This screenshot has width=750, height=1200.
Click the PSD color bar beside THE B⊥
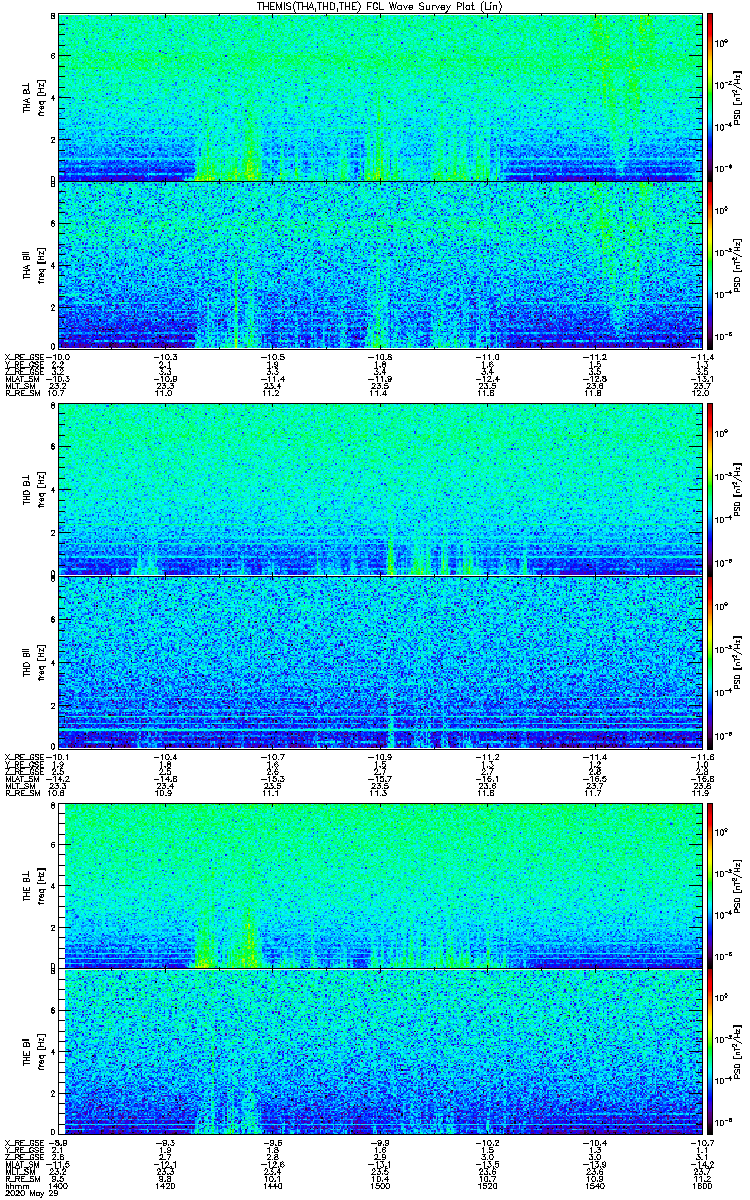[x=711, y=887]
